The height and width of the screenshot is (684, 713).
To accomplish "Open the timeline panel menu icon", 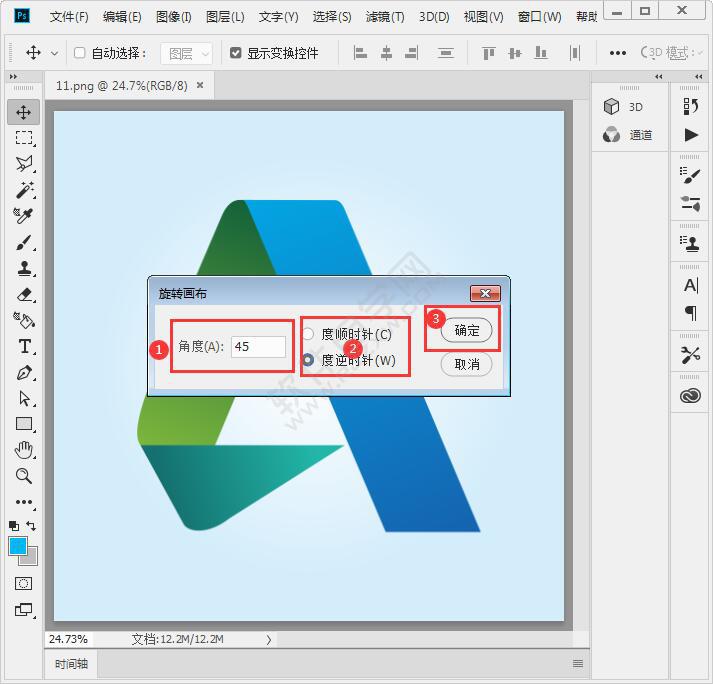I will pyautogui.click(x=578, y=664).
